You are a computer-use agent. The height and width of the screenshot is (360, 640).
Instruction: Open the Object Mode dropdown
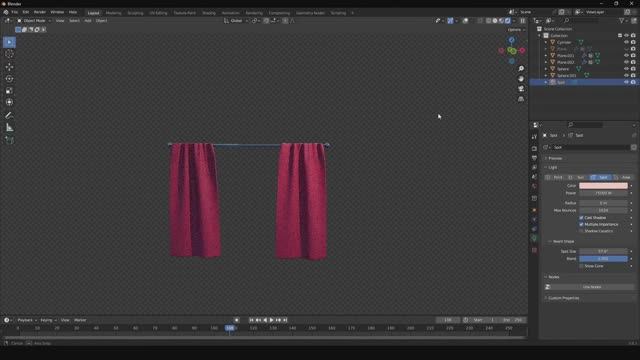click(x=34, y=21)
